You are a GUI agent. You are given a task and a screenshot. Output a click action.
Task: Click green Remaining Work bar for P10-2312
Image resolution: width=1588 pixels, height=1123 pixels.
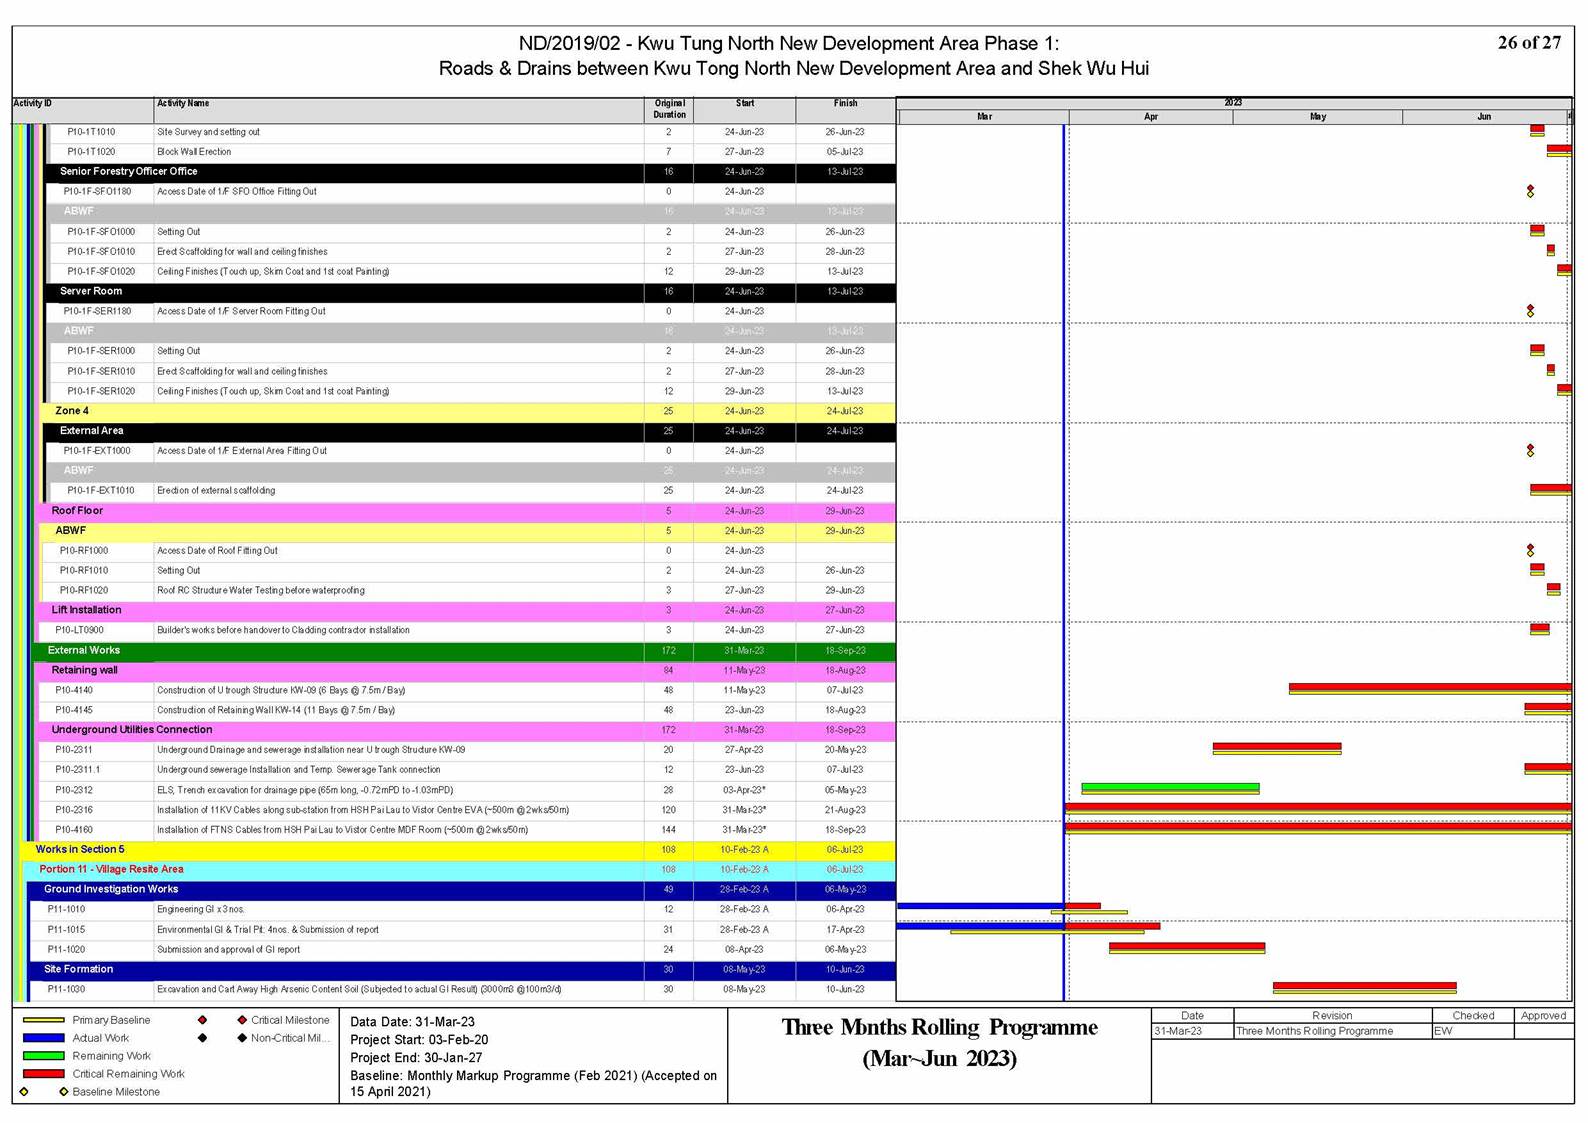coord(1170,788)
